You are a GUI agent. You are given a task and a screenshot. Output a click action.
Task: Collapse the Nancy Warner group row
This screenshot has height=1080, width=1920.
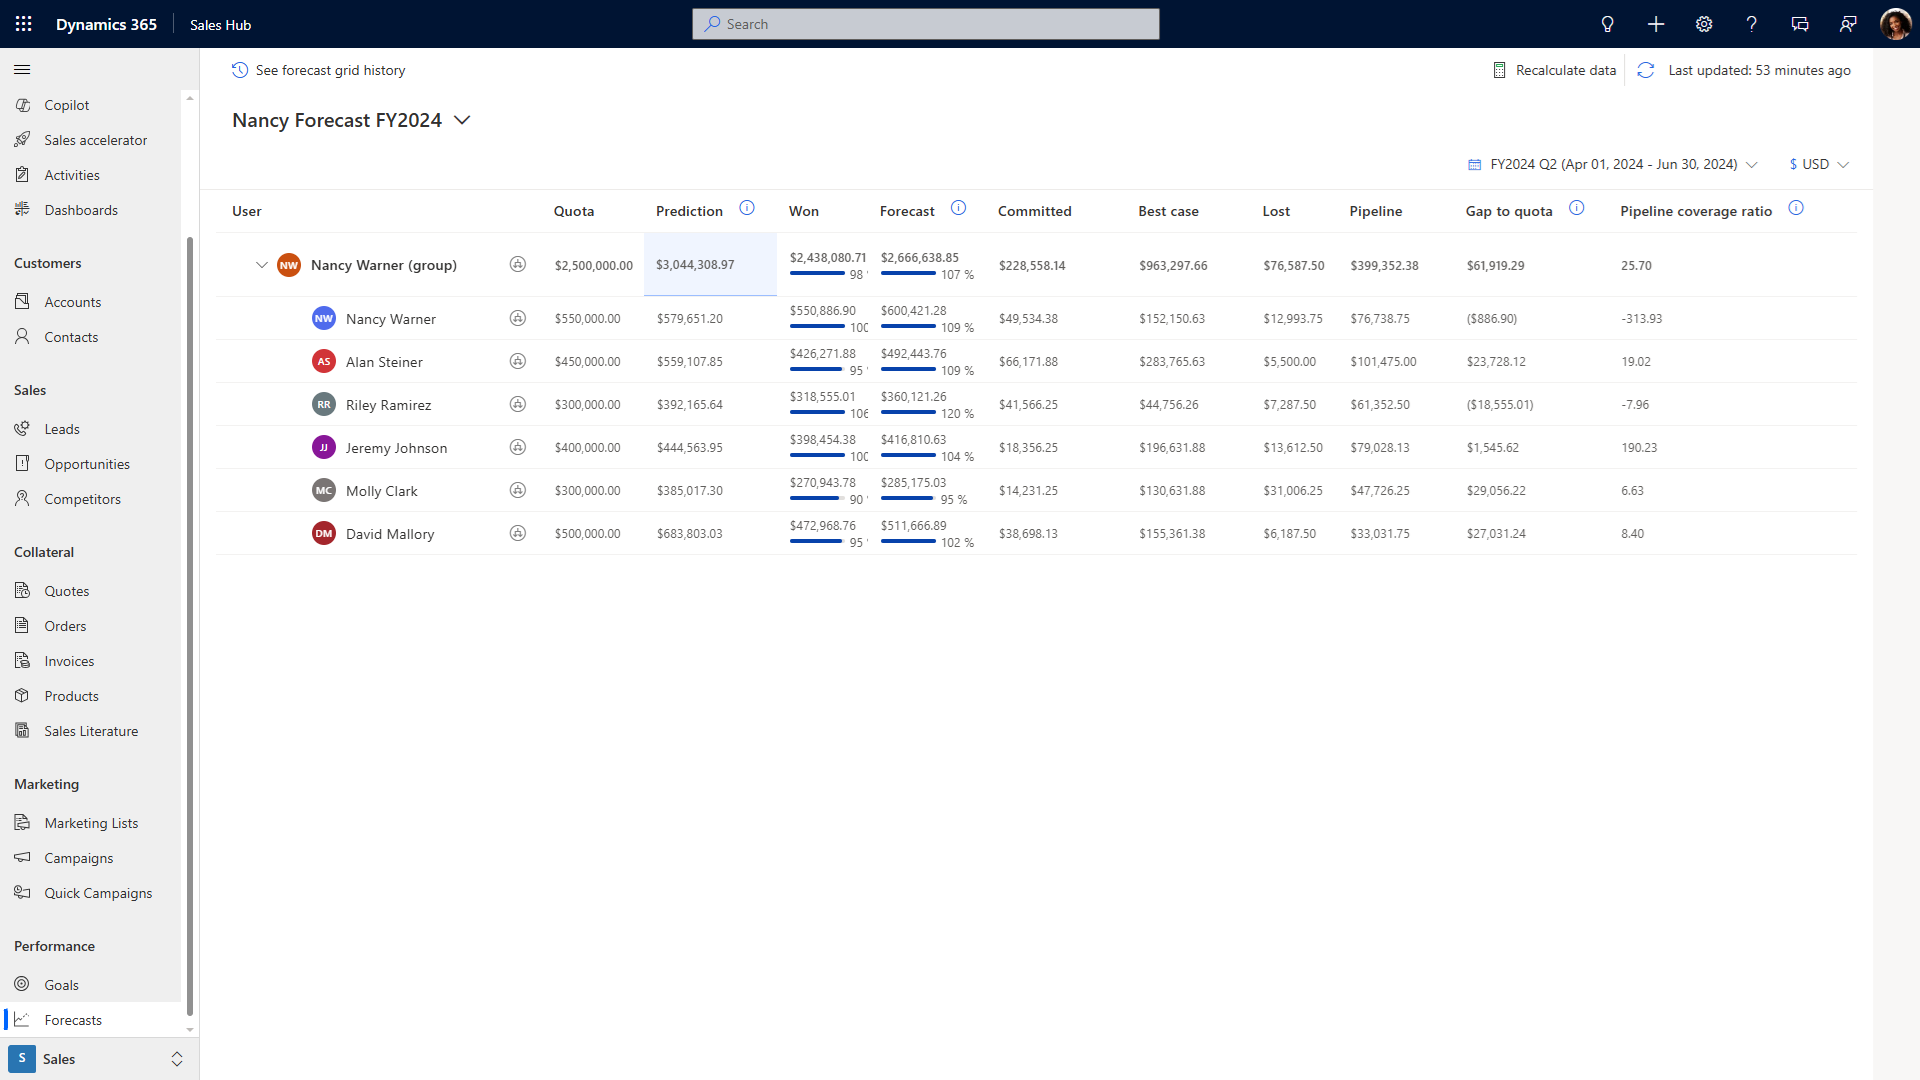click(x=262, y=265)
